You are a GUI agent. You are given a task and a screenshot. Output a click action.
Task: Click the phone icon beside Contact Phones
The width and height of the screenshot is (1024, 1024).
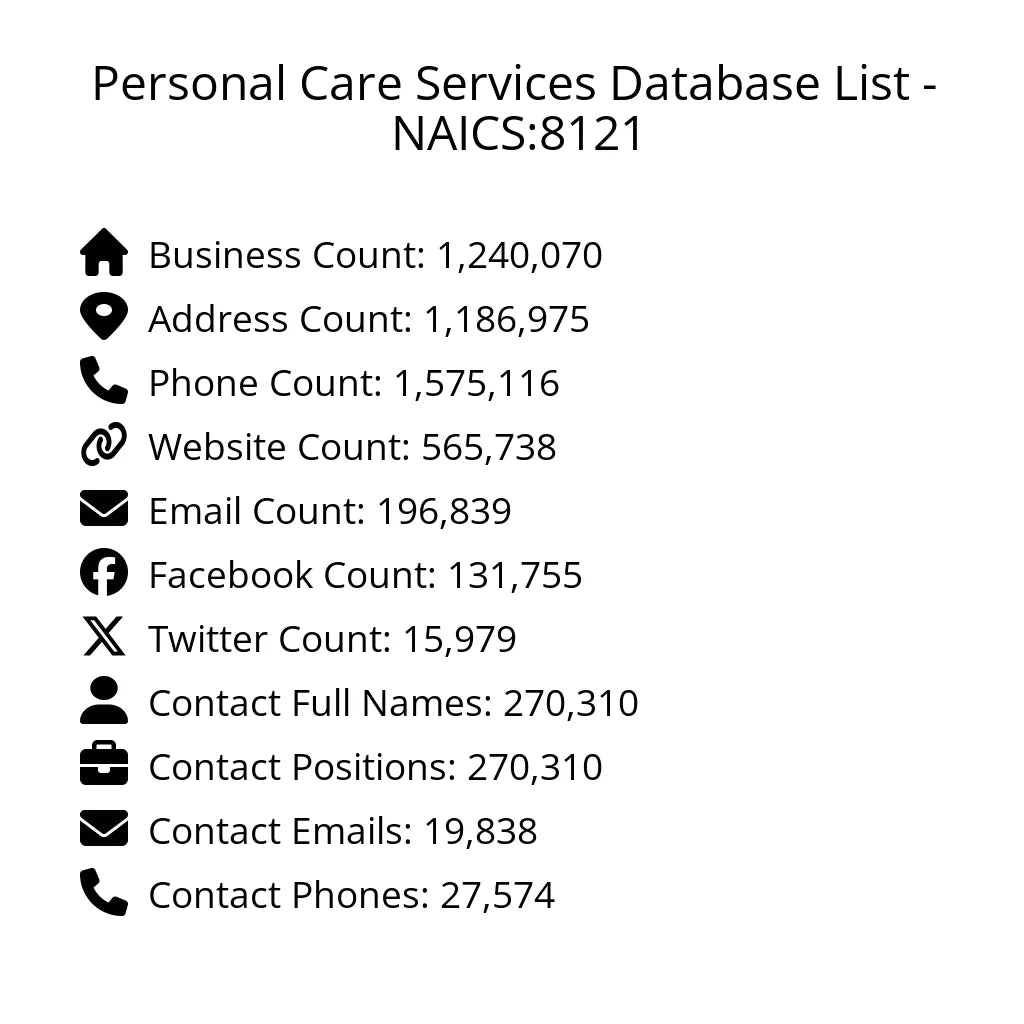pyautogui.click(x=104, y=893)
